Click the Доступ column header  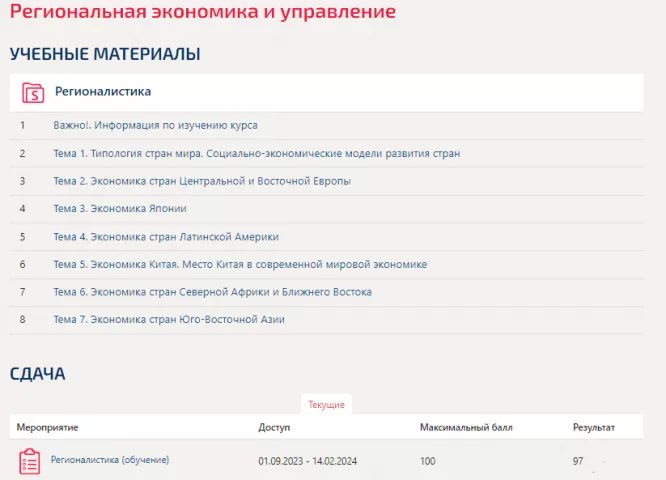tap(274, 427)
